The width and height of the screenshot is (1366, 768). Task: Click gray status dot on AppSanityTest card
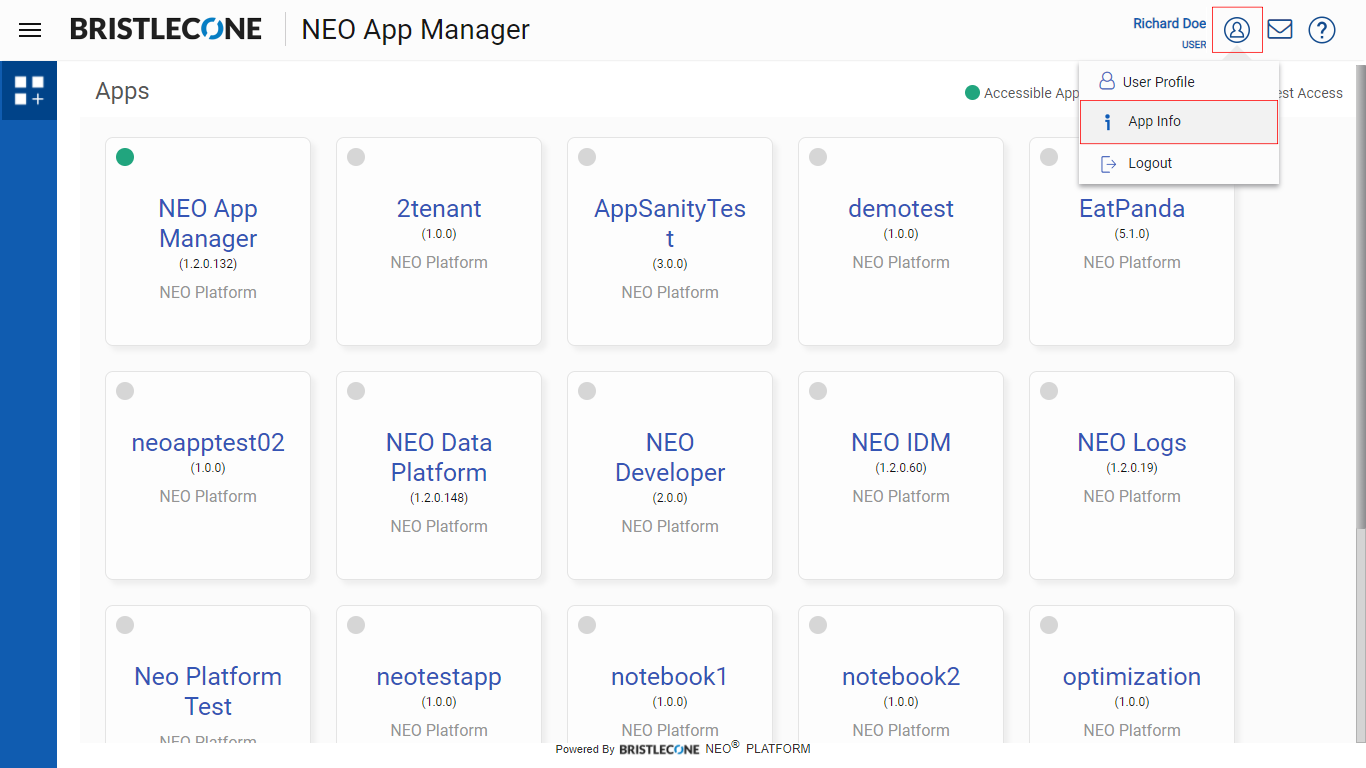[587, 157]
